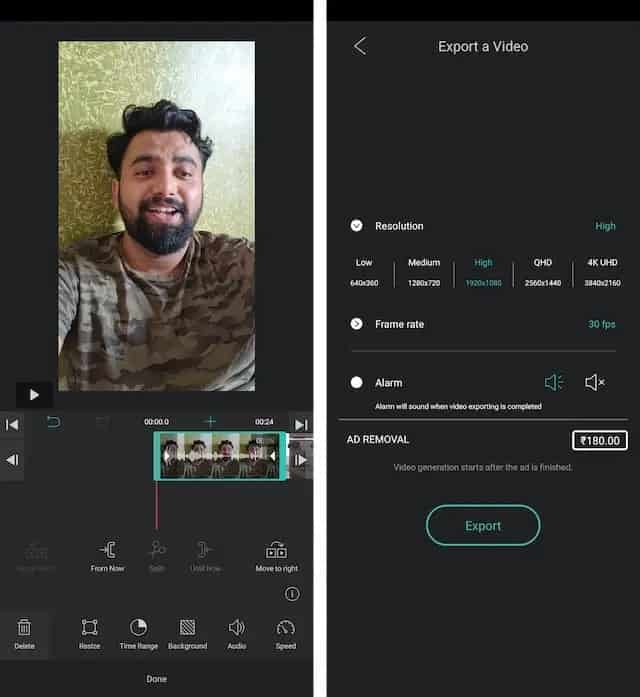Screen dimensions: 640x697
Task: Tap the 00:24 duration label
Action: 264,421
